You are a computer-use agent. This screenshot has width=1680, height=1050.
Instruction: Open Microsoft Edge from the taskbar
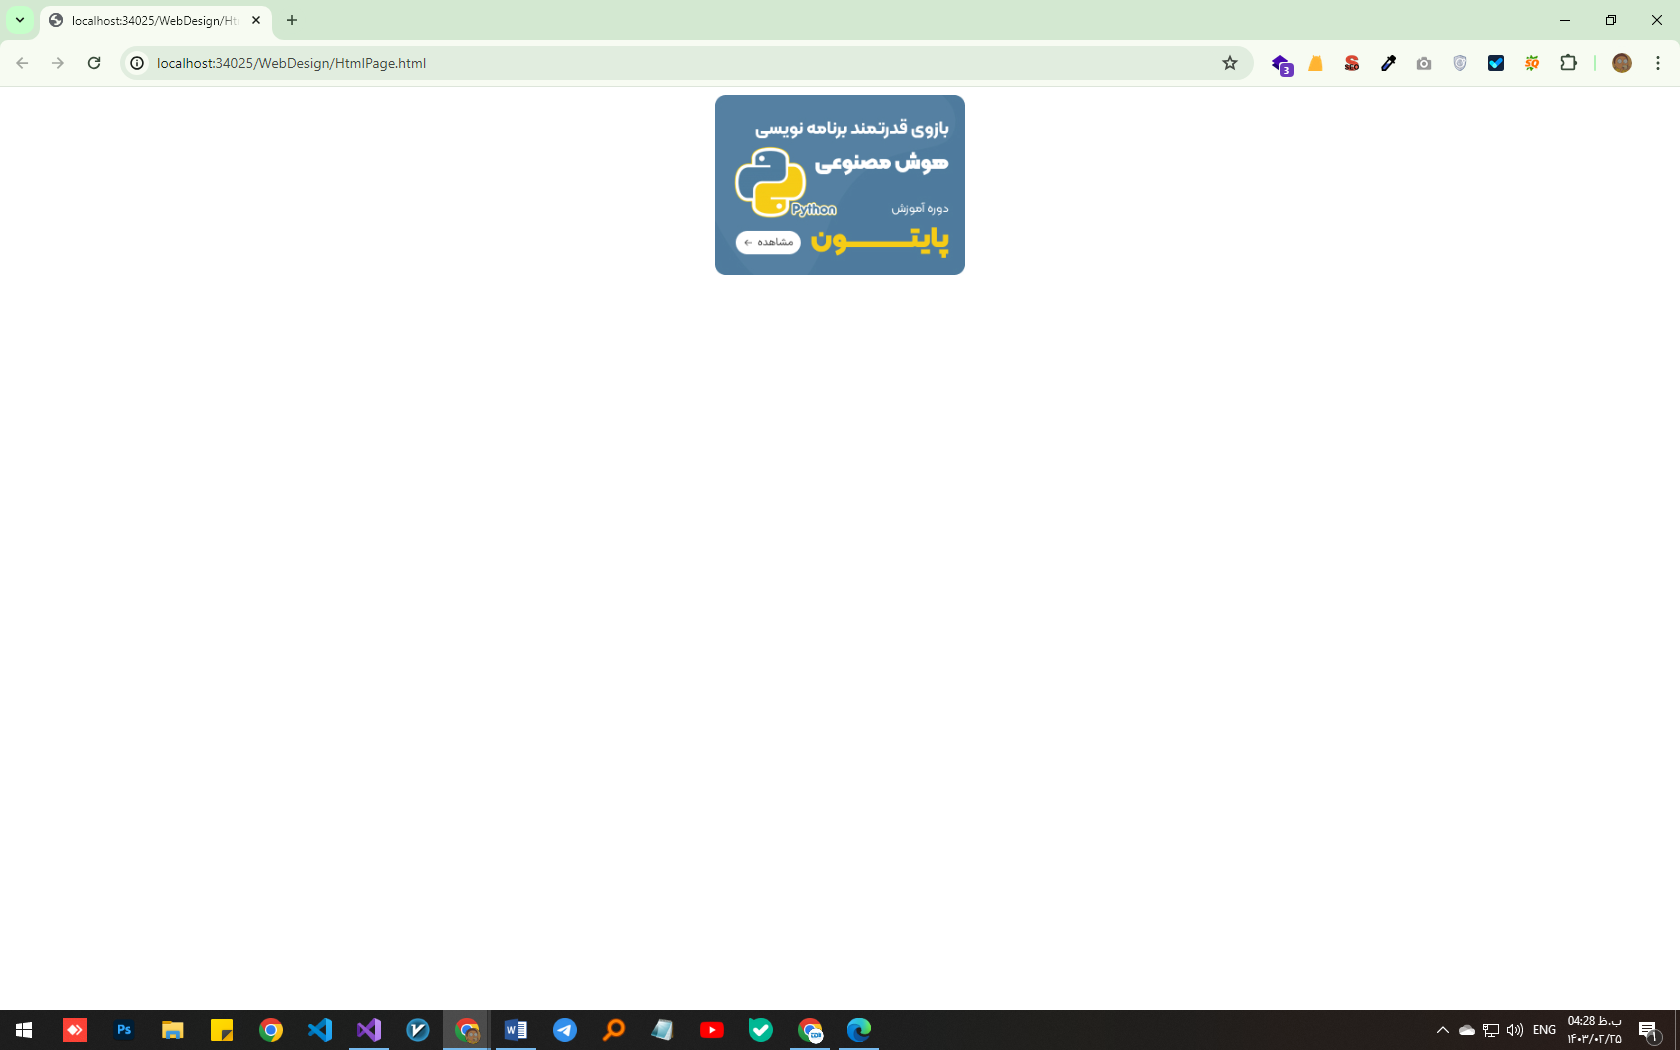pos(859,1030)
